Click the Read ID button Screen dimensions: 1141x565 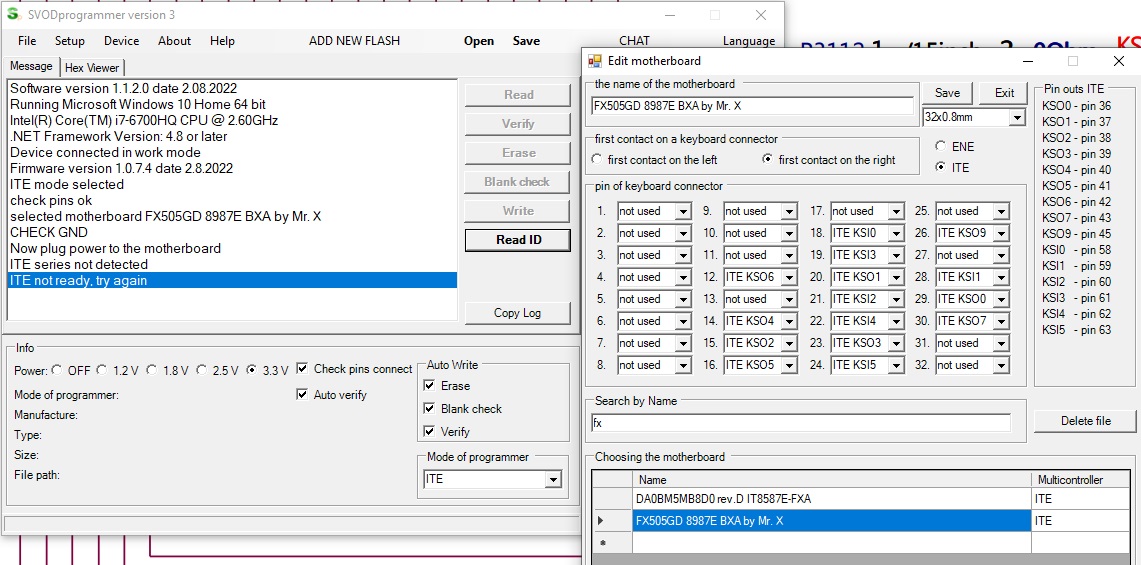(x=518, y=240)
